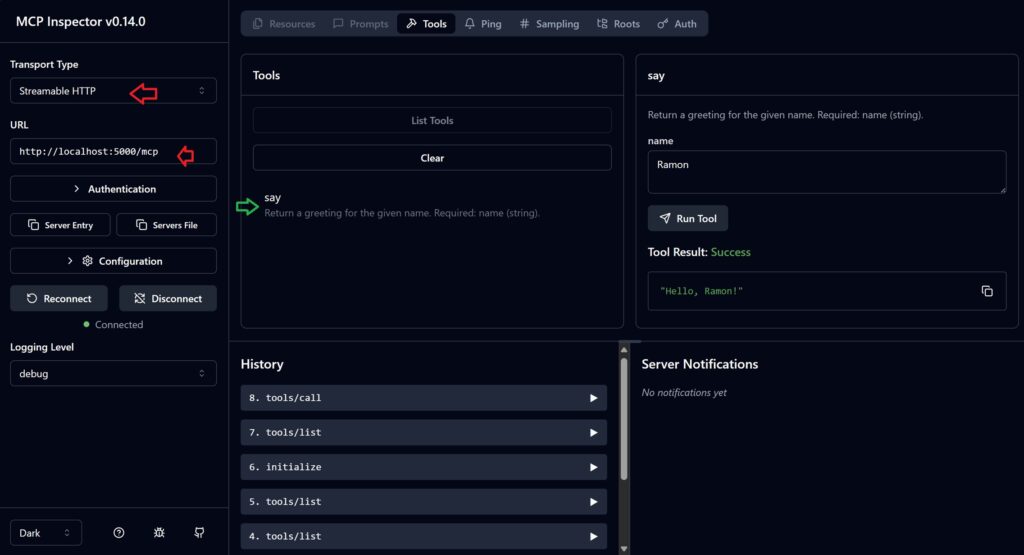Click the "No notifications yet" text
1024x555 pixels.
pos(684,392)
